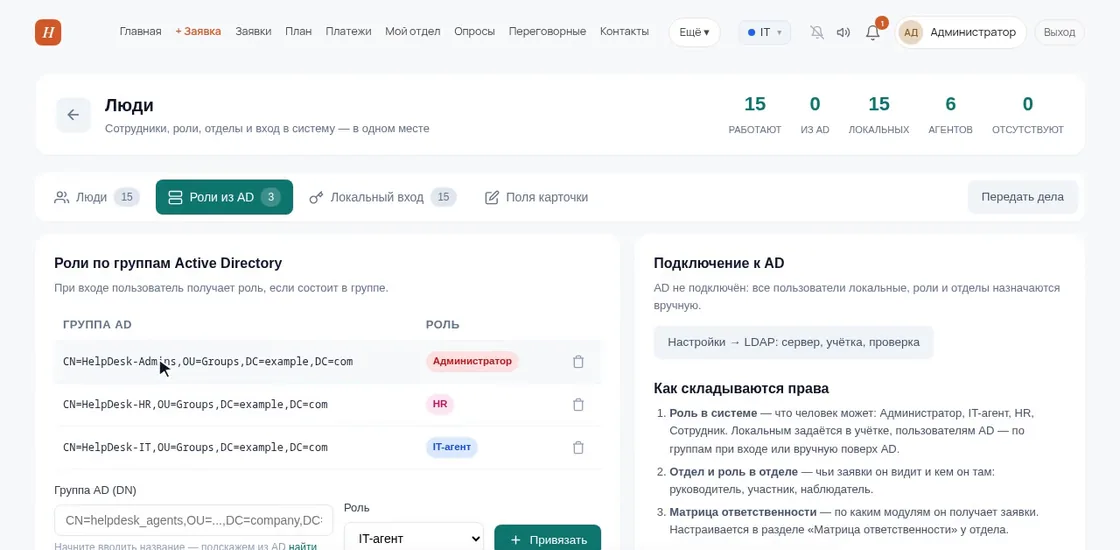Click the Администратор role badge

472,361
